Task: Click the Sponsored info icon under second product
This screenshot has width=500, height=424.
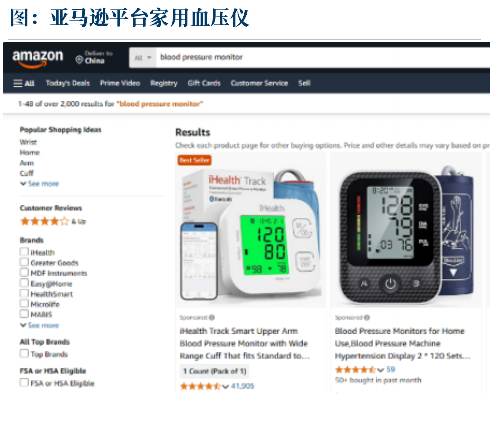Action: (x=367, y=317)
